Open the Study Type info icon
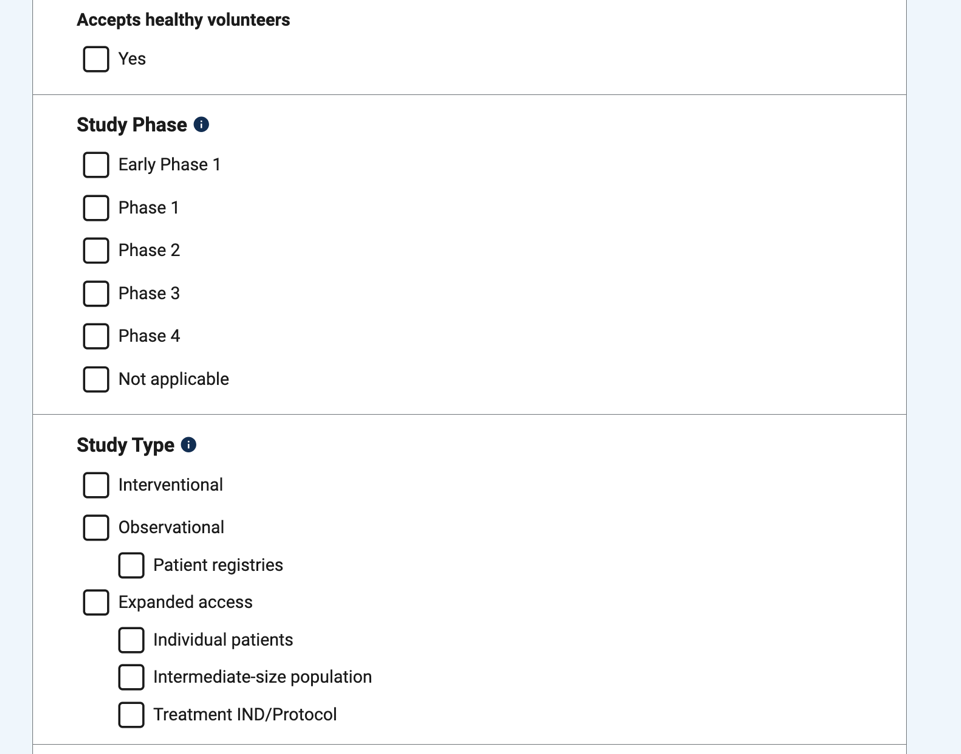Viewport: 961px width, 754px height. 189,445
